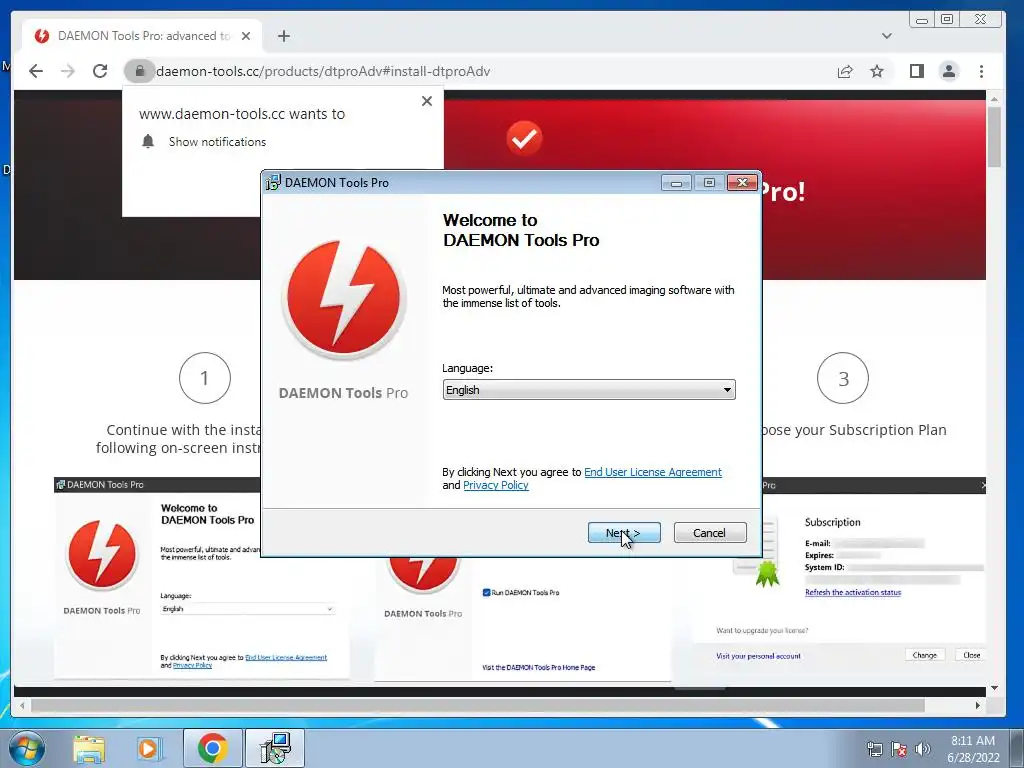The width and height of the screenshot is (1024, 768).
Task: Click the red checkmark icon on webpage
Action: click(524, 138)
